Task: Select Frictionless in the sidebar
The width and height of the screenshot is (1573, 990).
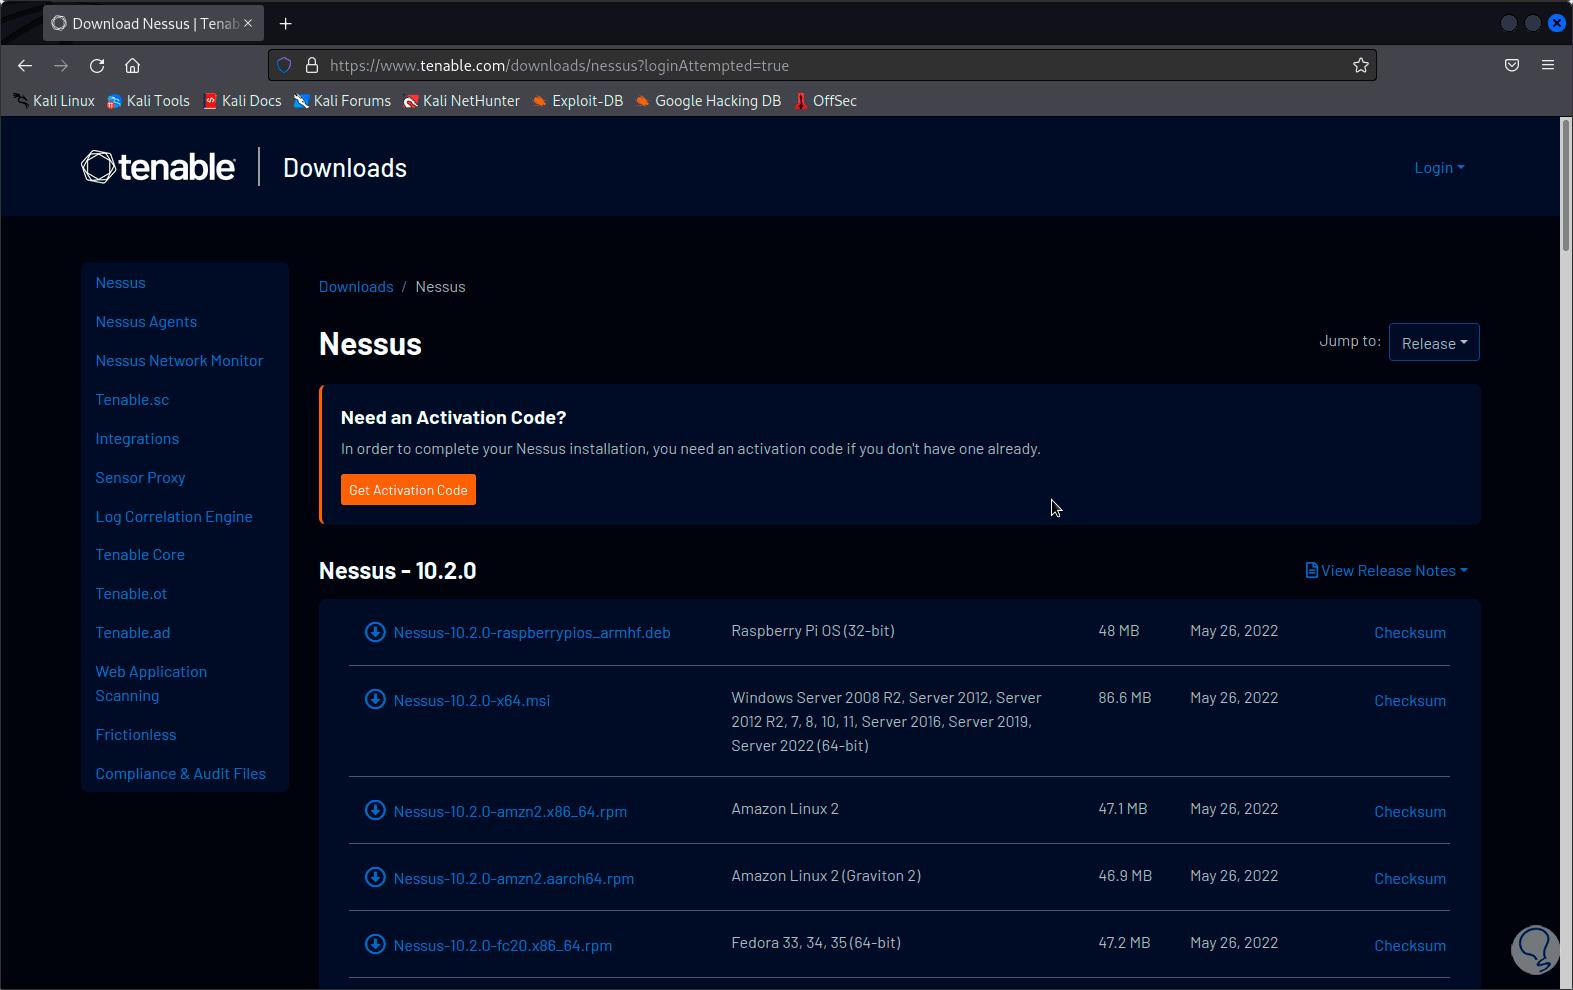Action: (136, 735)
